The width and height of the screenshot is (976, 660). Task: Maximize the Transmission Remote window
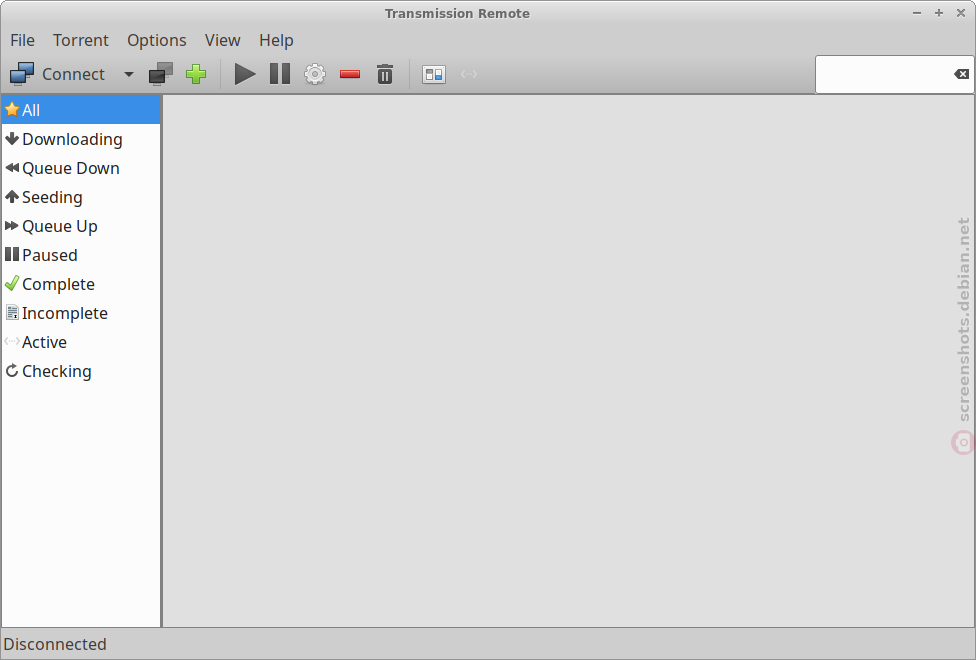coord(939,13)
